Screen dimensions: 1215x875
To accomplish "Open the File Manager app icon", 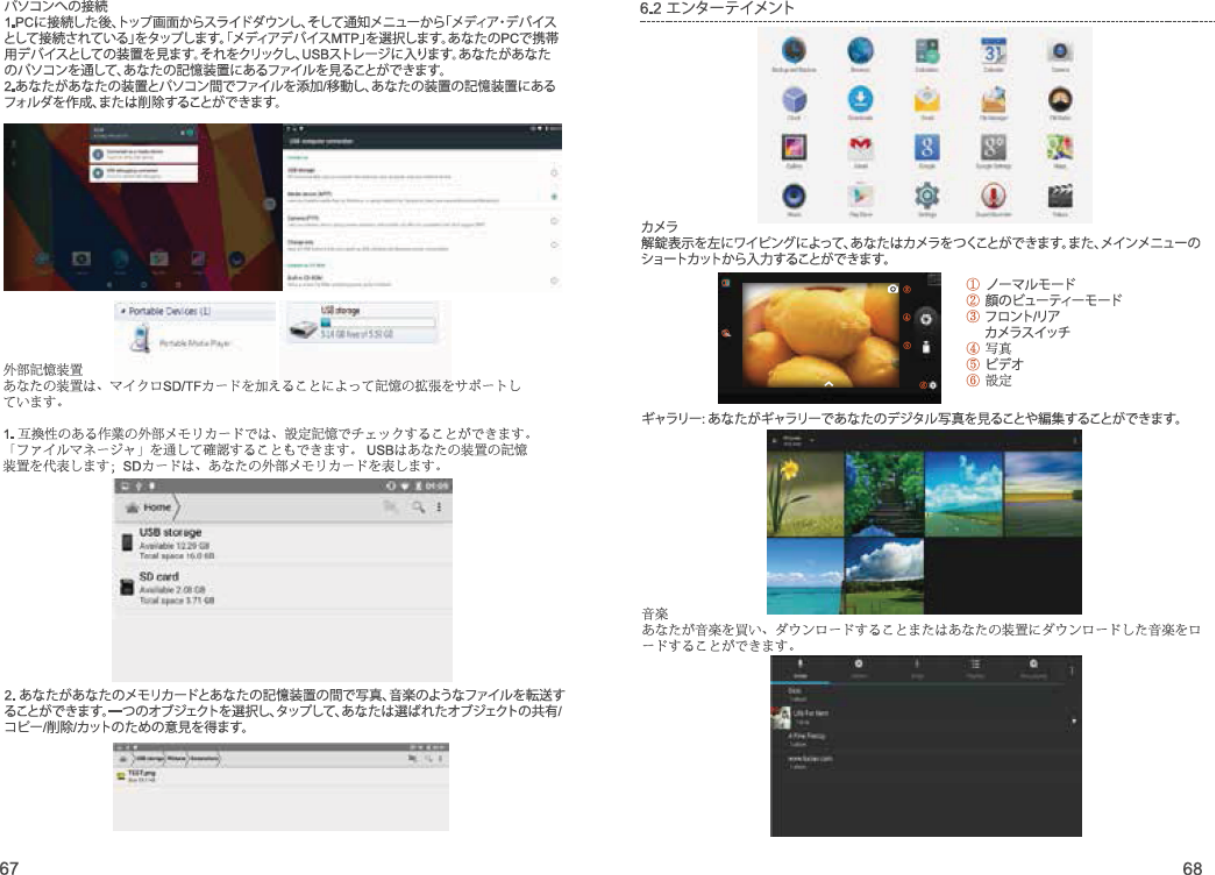I will click(x=994, y=99).
